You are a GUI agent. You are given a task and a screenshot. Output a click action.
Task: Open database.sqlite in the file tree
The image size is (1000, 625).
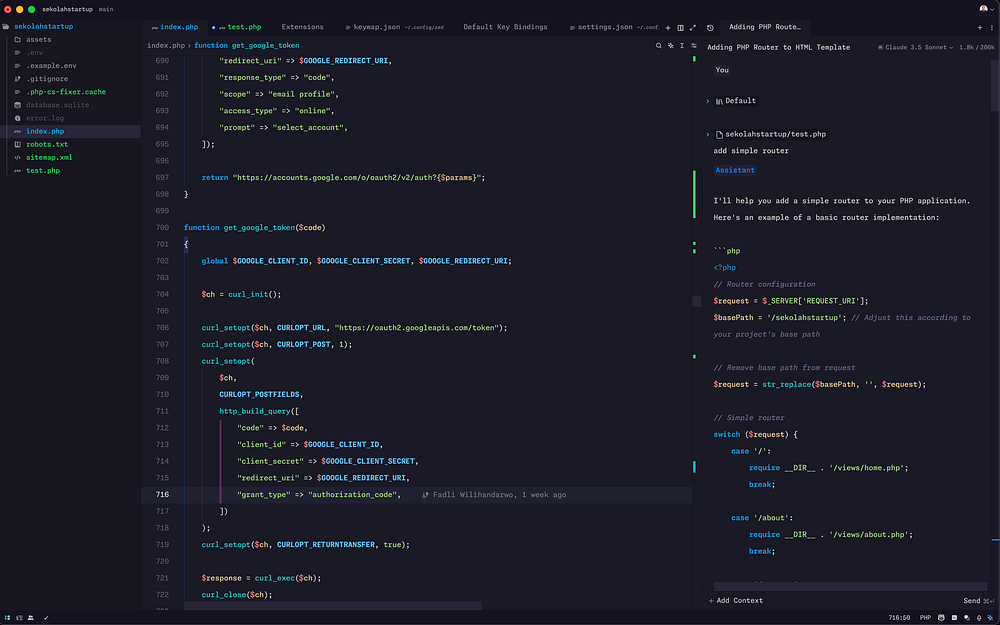pos(70,105)
